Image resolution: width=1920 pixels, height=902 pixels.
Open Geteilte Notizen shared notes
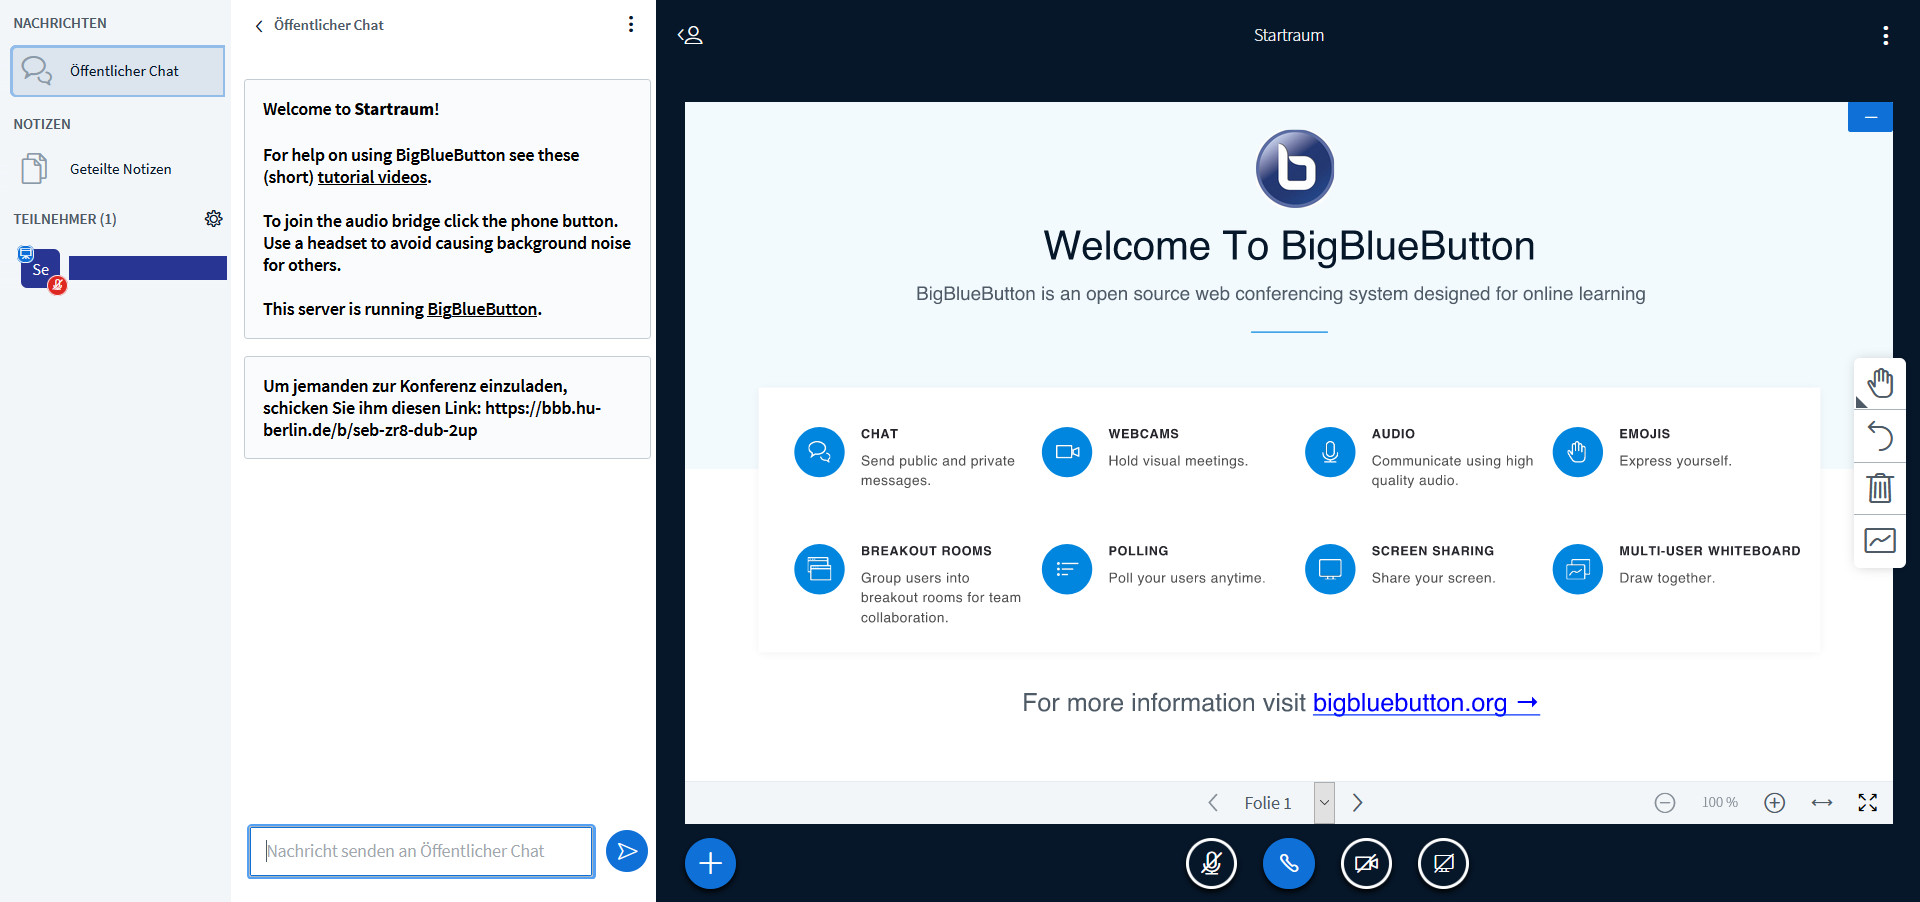pos(117,169)
